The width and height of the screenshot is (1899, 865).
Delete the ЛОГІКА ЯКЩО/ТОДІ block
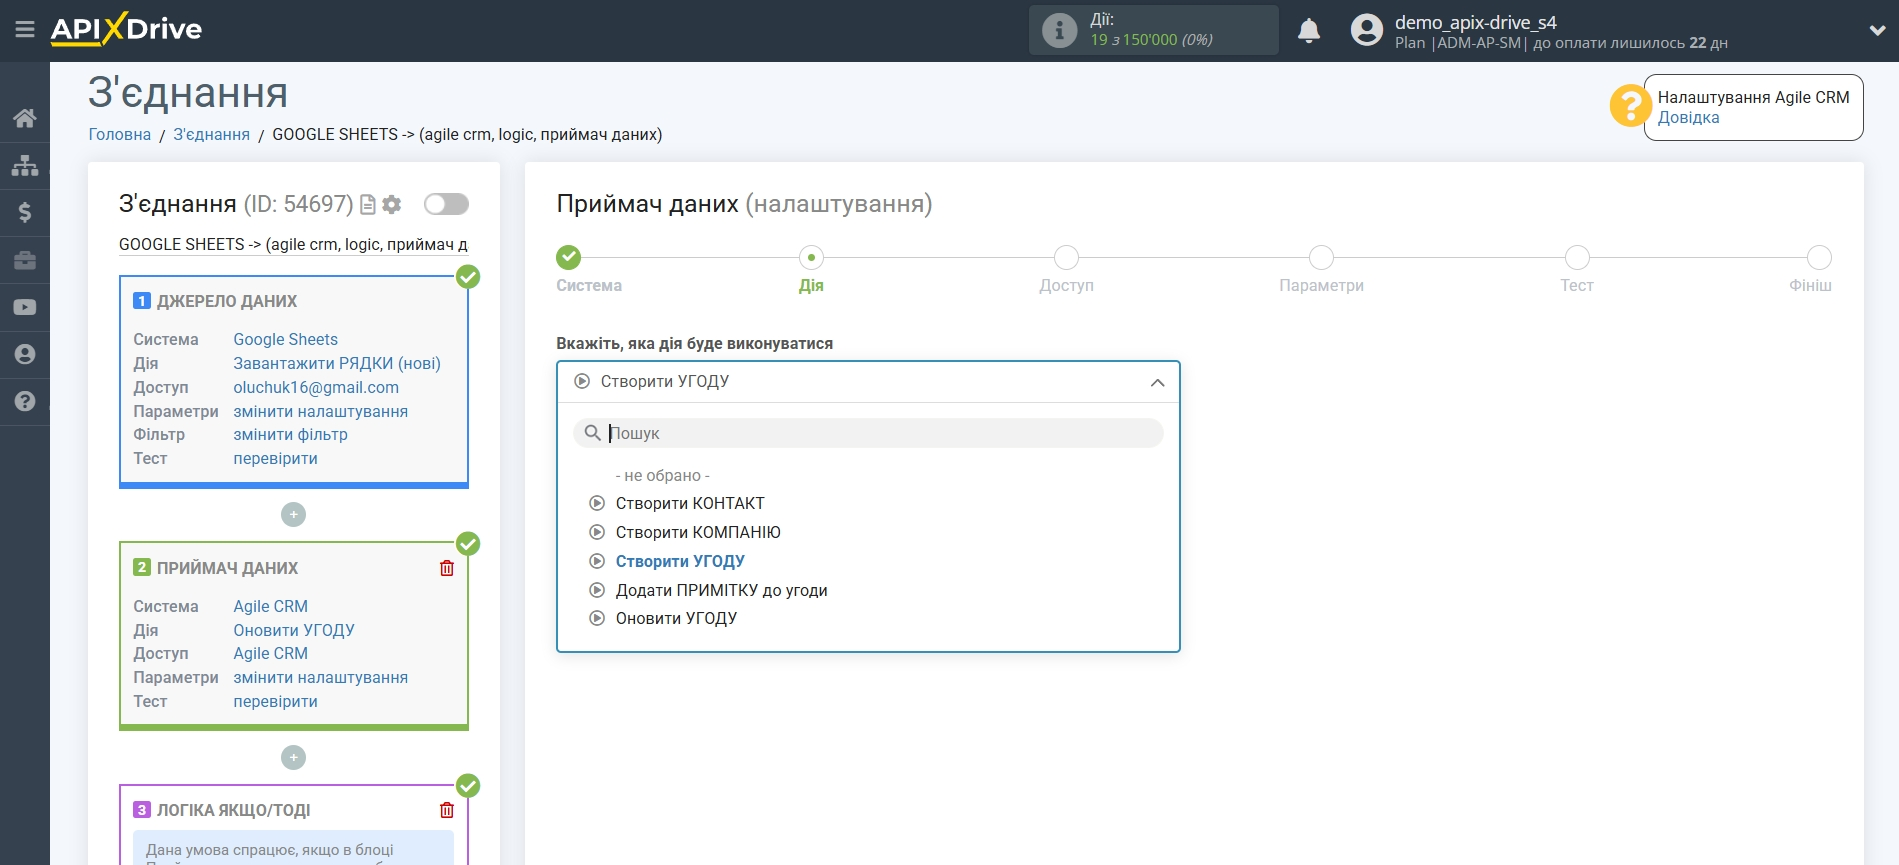447,810
